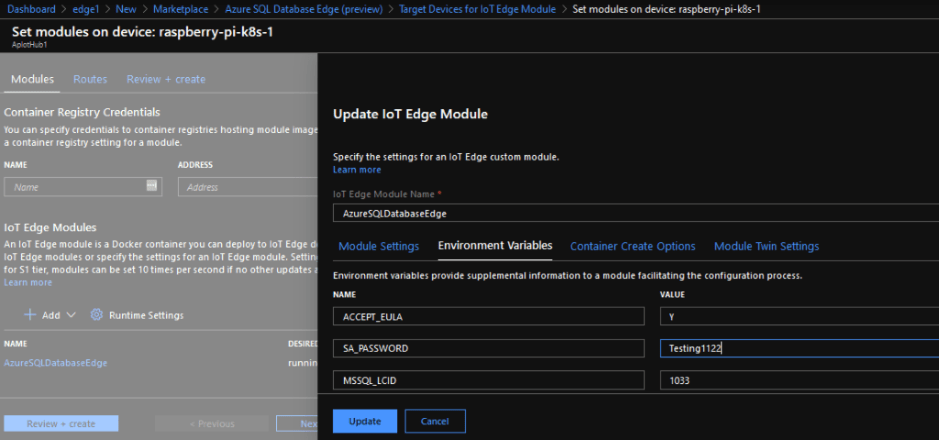Viewport: 939px width, 440px height.
Task: Click the SA_PASSWORD value field
Action: 798,348
